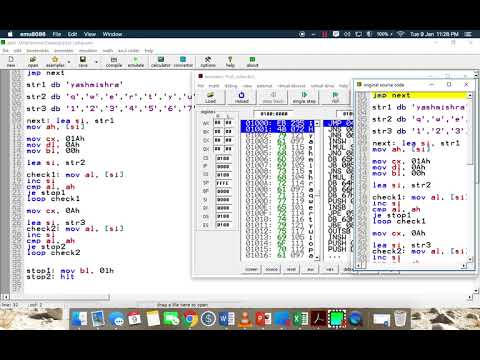Click the aux button in emulator
Image resolution: width=480 pixels, height=360 pixels.
point(310,269)
